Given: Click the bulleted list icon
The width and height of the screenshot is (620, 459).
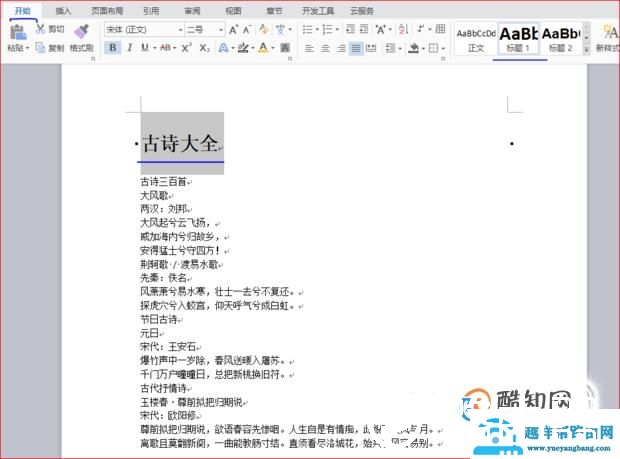Looking at the screenshot, I should [x=308, y=30].
